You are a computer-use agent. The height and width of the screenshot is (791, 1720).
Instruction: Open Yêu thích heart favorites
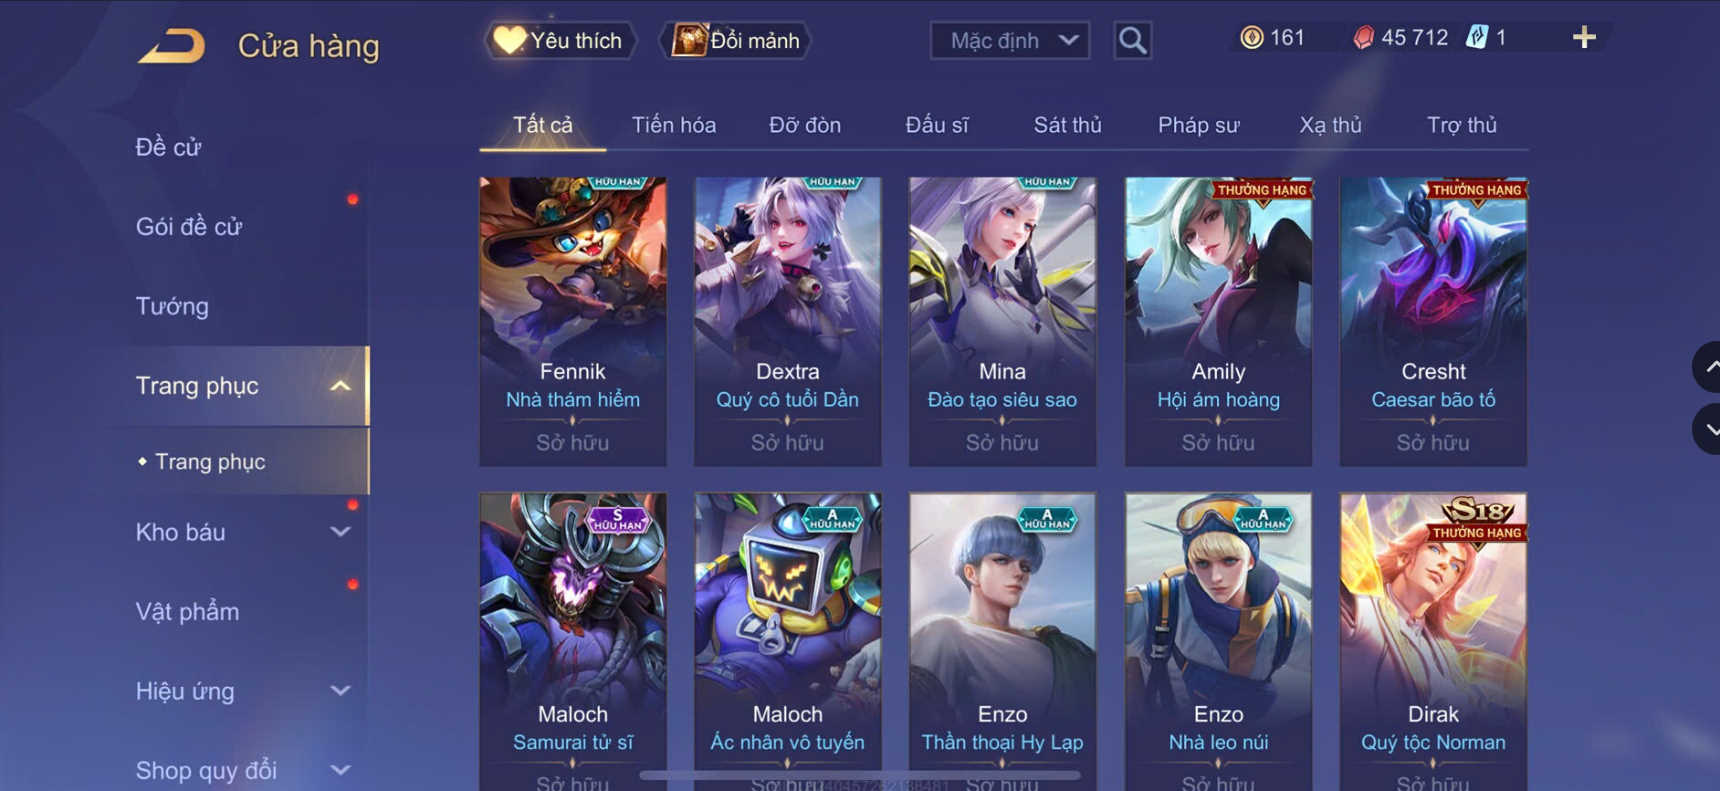560,40
